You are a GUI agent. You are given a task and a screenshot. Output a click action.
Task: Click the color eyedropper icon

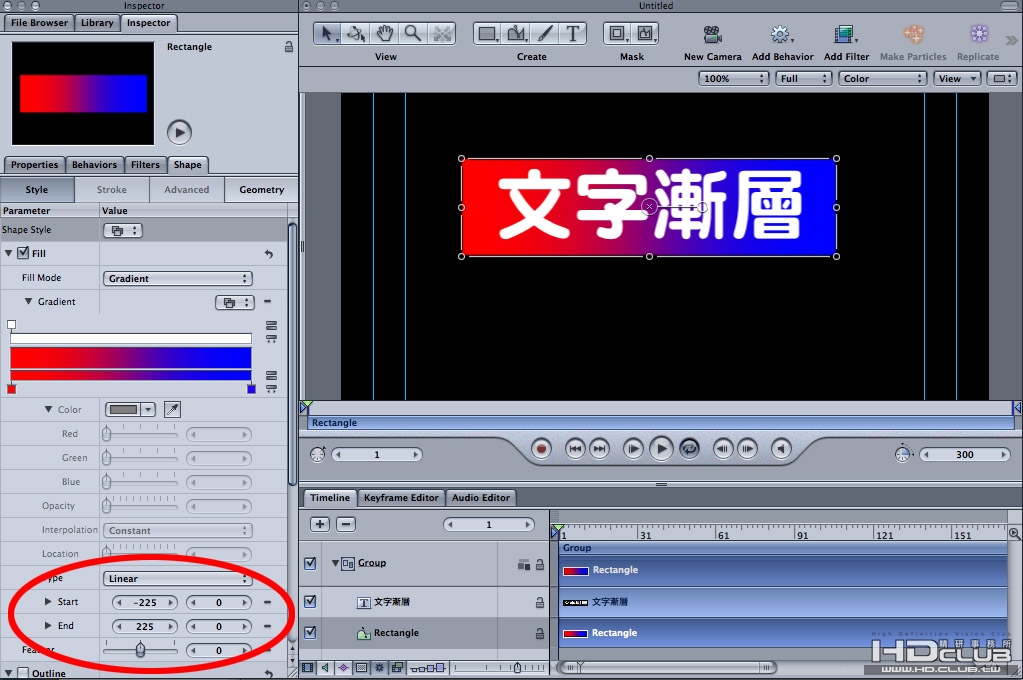pyautogui.click(x=172, y=409)
